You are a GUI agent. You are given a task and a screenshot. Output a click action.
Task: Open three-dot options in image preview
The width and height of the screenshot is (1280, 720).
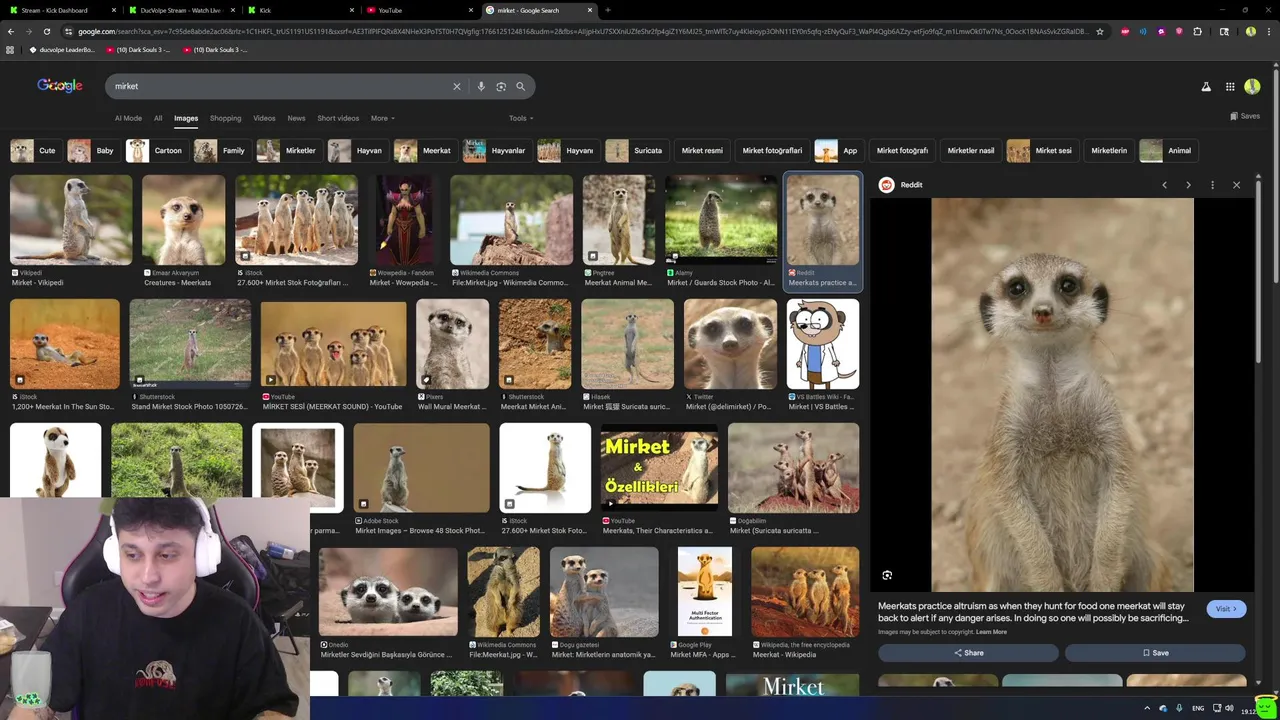point(1212,185)
